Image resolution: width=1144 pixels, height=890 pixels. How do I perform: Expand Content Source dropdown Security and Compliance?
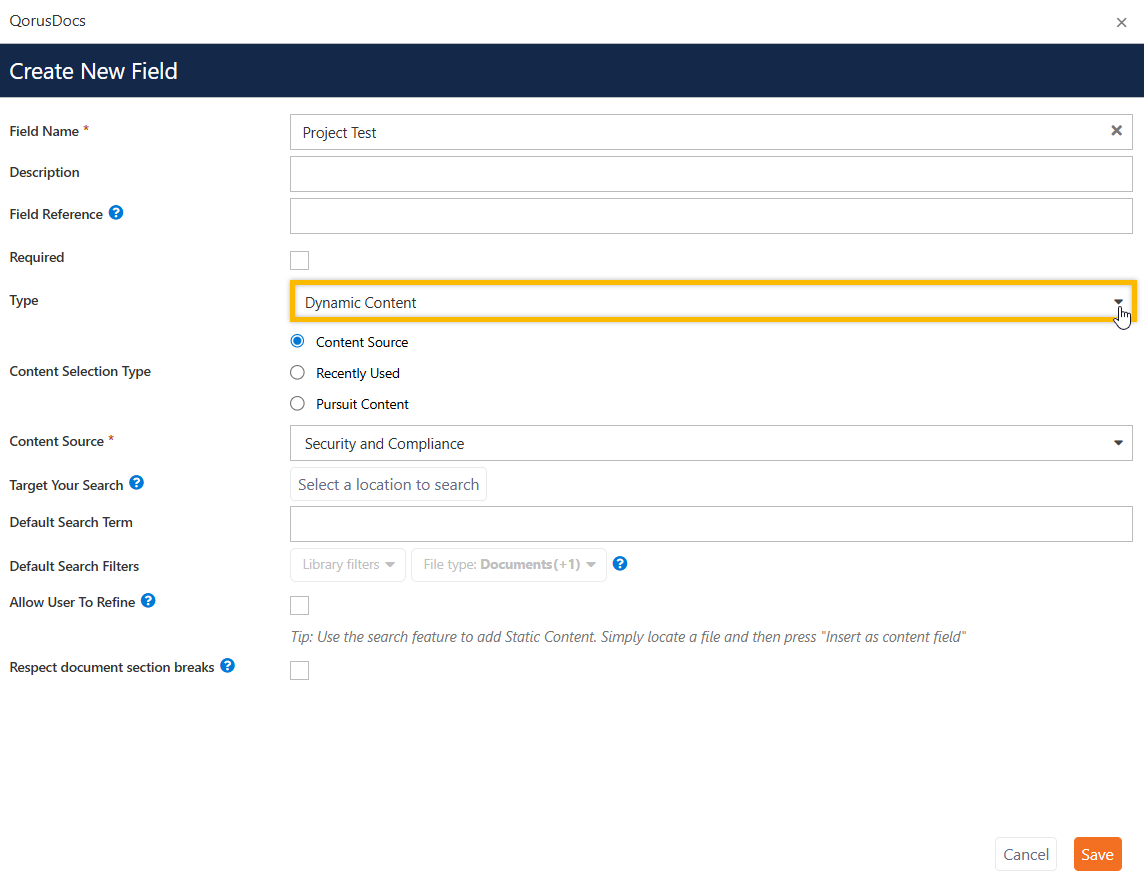click(x=710, y=443)
